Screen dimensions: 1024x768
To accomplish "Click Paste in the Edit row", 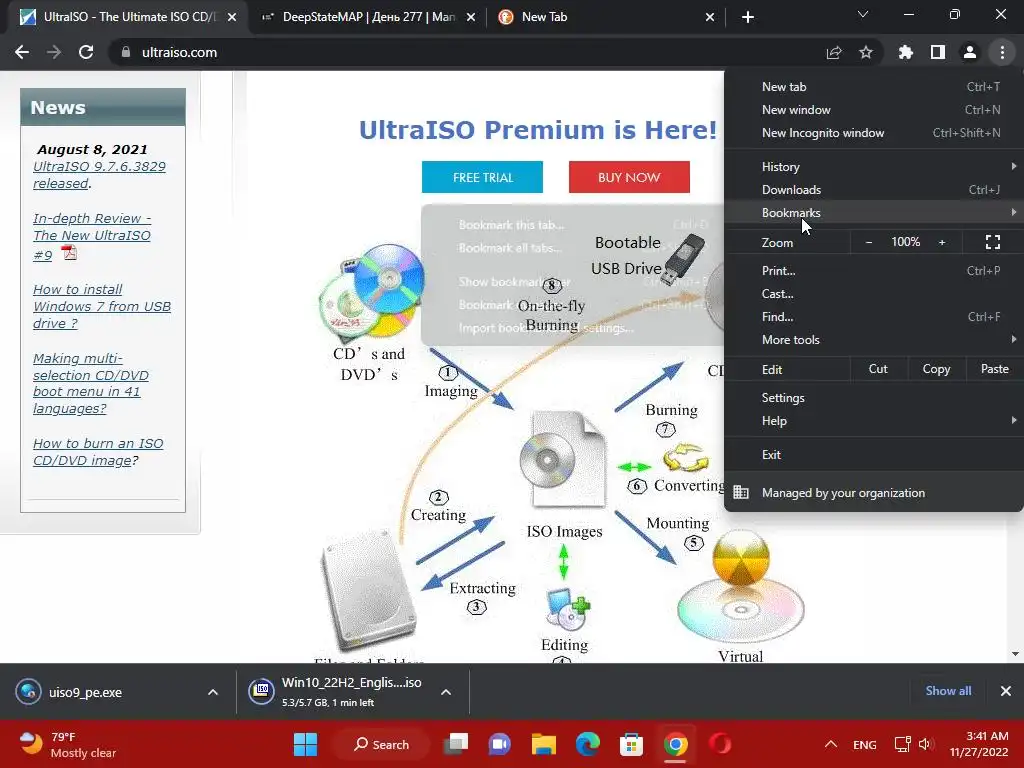I will (994, 369).
